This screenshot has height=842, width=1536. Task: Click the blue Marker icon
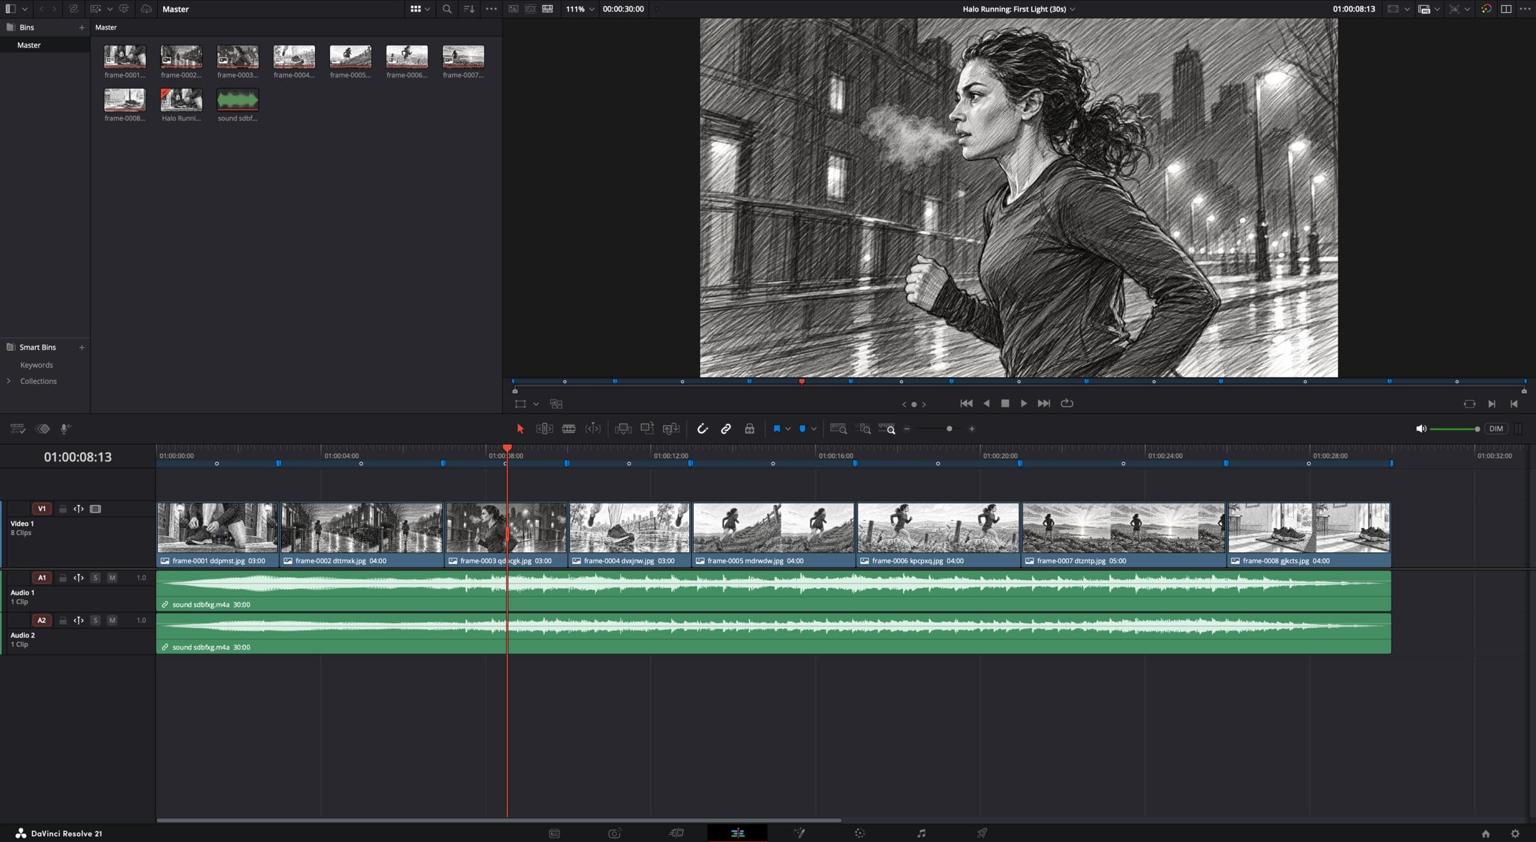tap(802, 429)
